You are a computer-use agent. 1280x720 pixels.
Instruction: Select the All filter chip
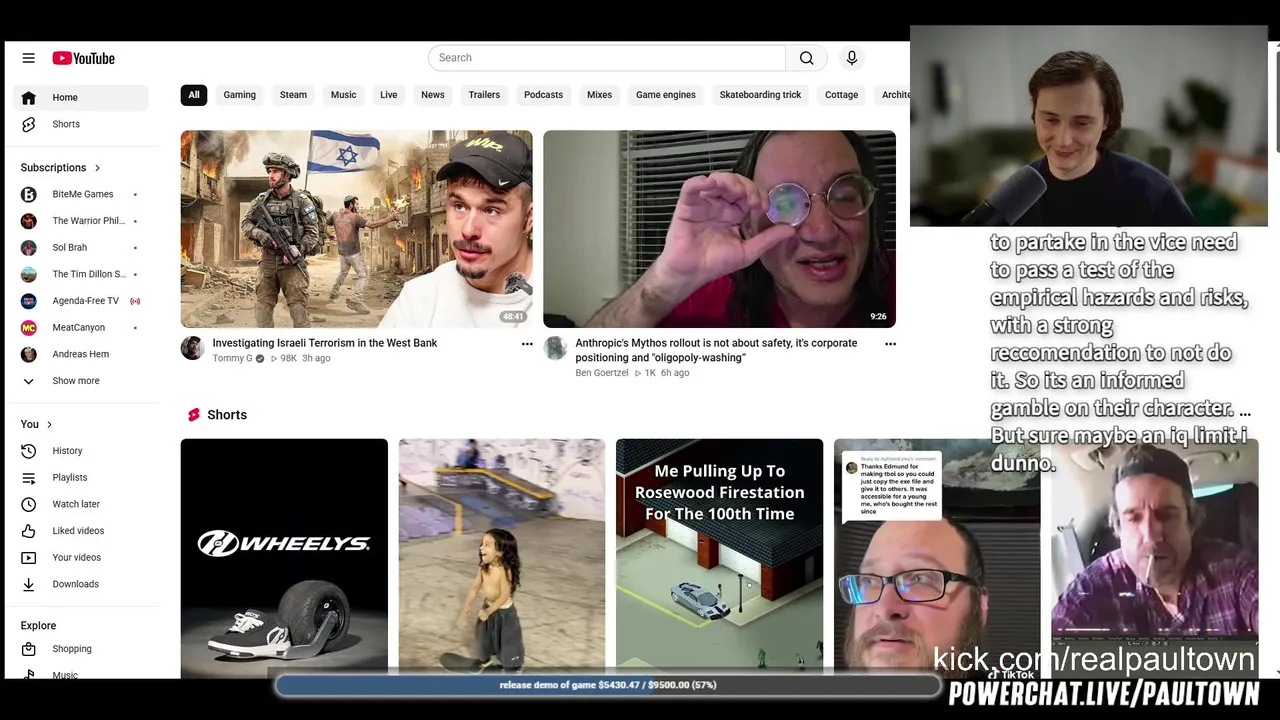pos(194,95)
